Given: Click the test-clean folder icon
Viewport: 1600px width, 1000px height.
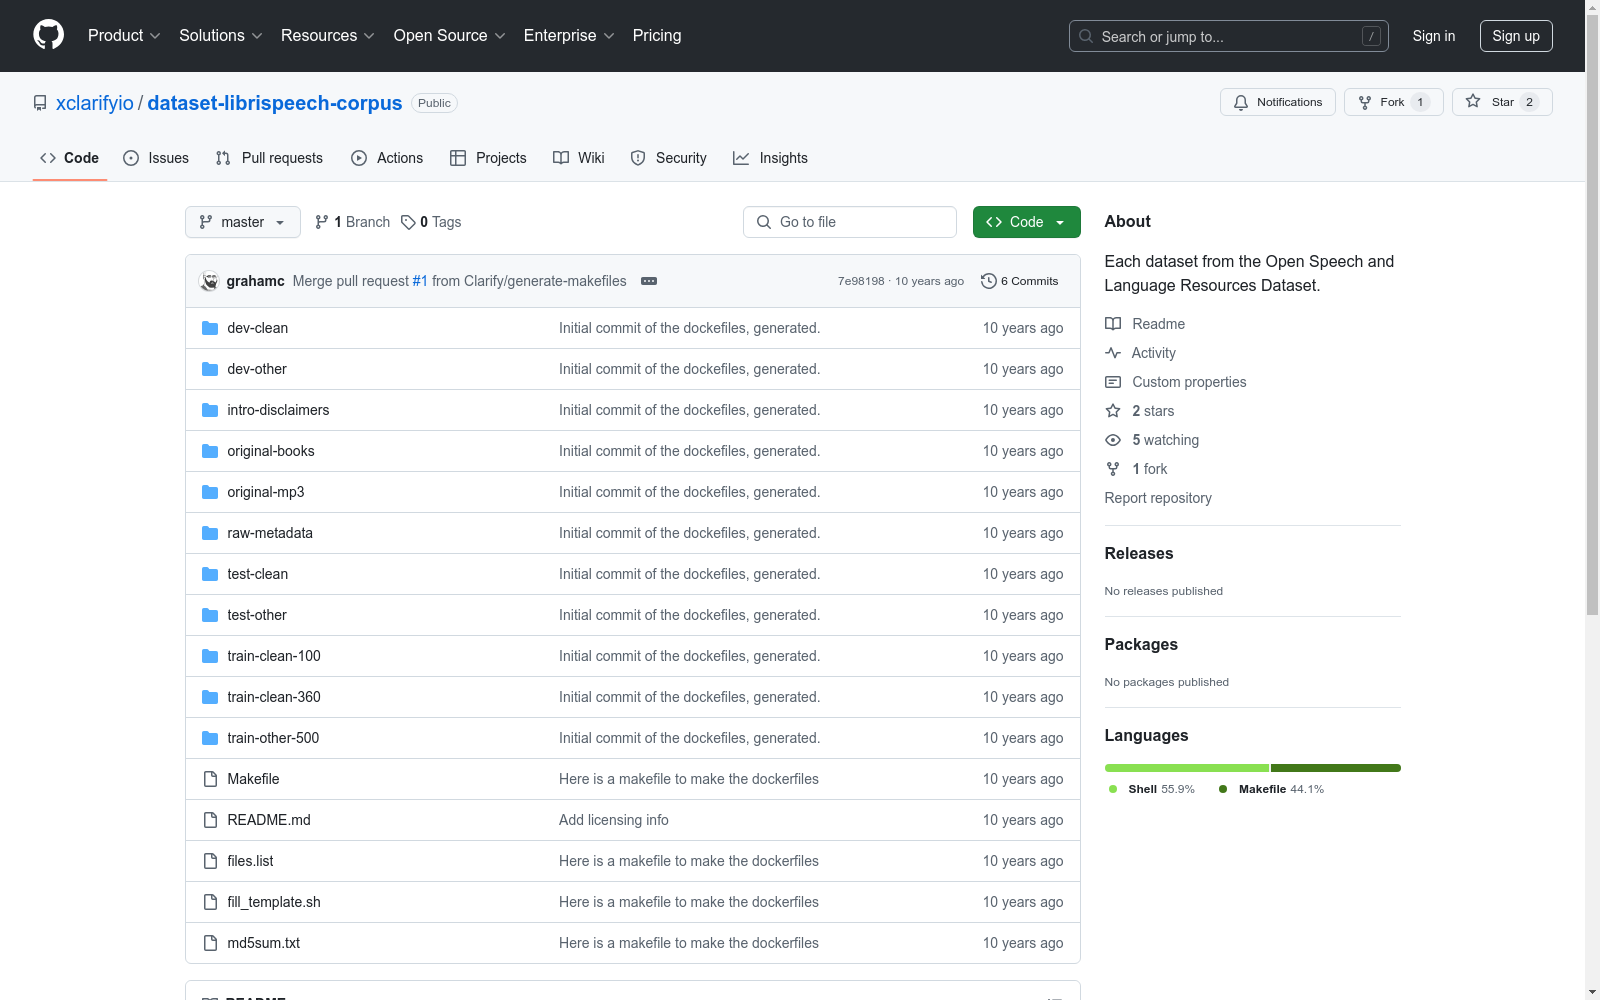Looking at the screenshot, I should (210, 574).
